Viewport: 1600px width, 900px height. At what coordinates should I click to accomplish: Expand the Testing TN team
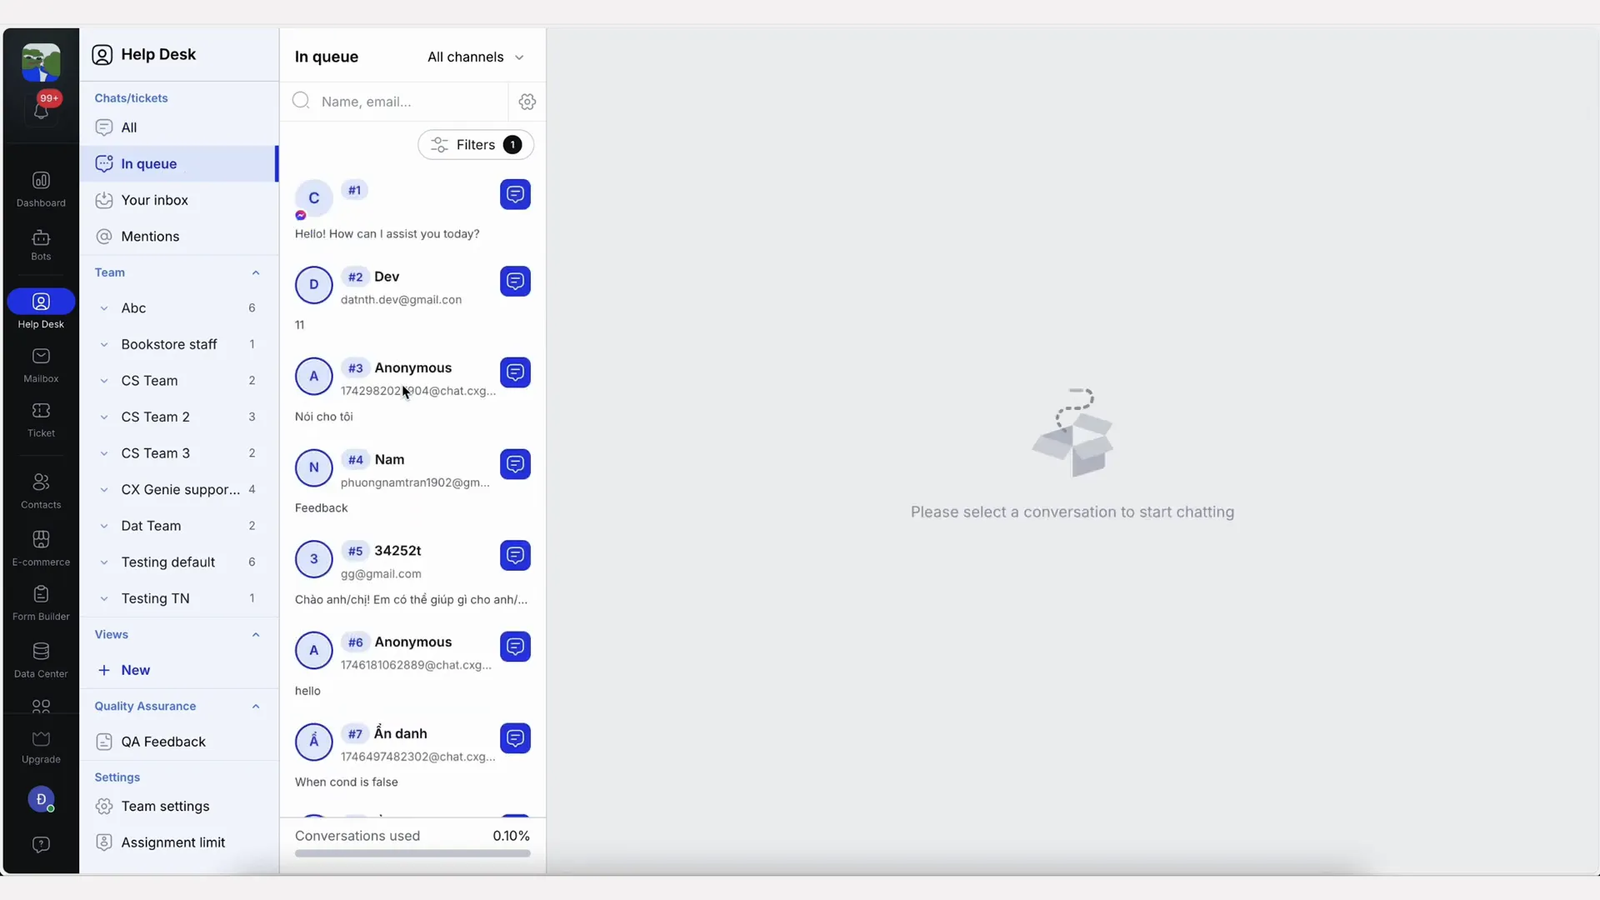(x=104, y=598)
